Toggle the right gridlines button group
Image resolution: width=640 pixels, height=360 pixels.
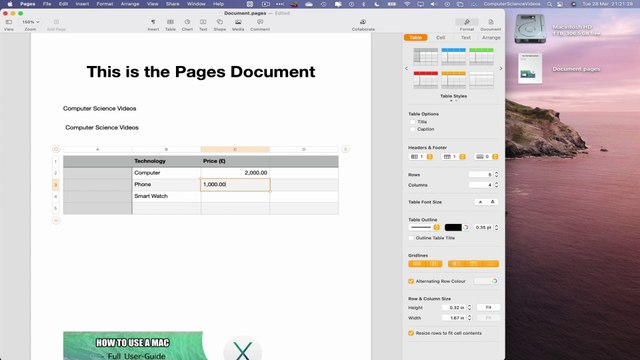point(473,264)
